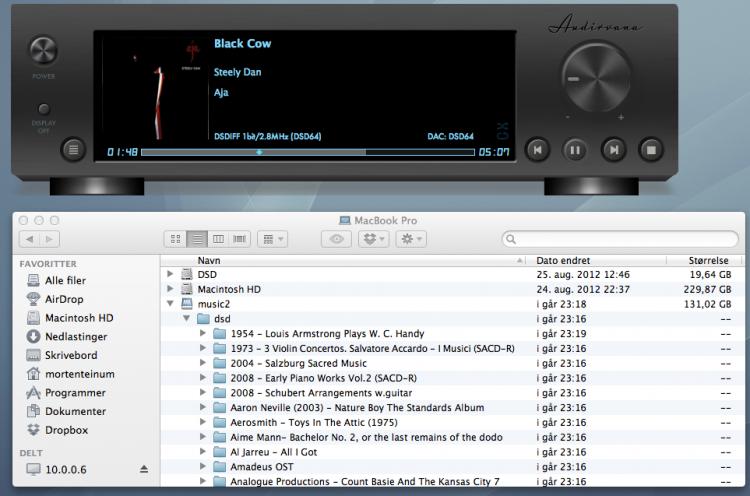This screenshot has width=750, height=496.
Task: Select the Aime Mann Bachelor No. 2 folder
Action: point(366,437)
